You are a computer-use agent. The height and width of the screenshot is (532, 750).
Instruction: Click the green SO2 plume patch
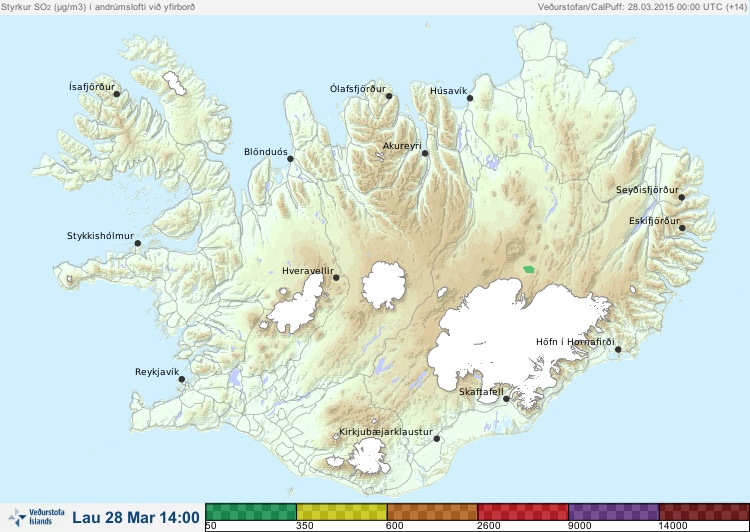click(529, 270)
